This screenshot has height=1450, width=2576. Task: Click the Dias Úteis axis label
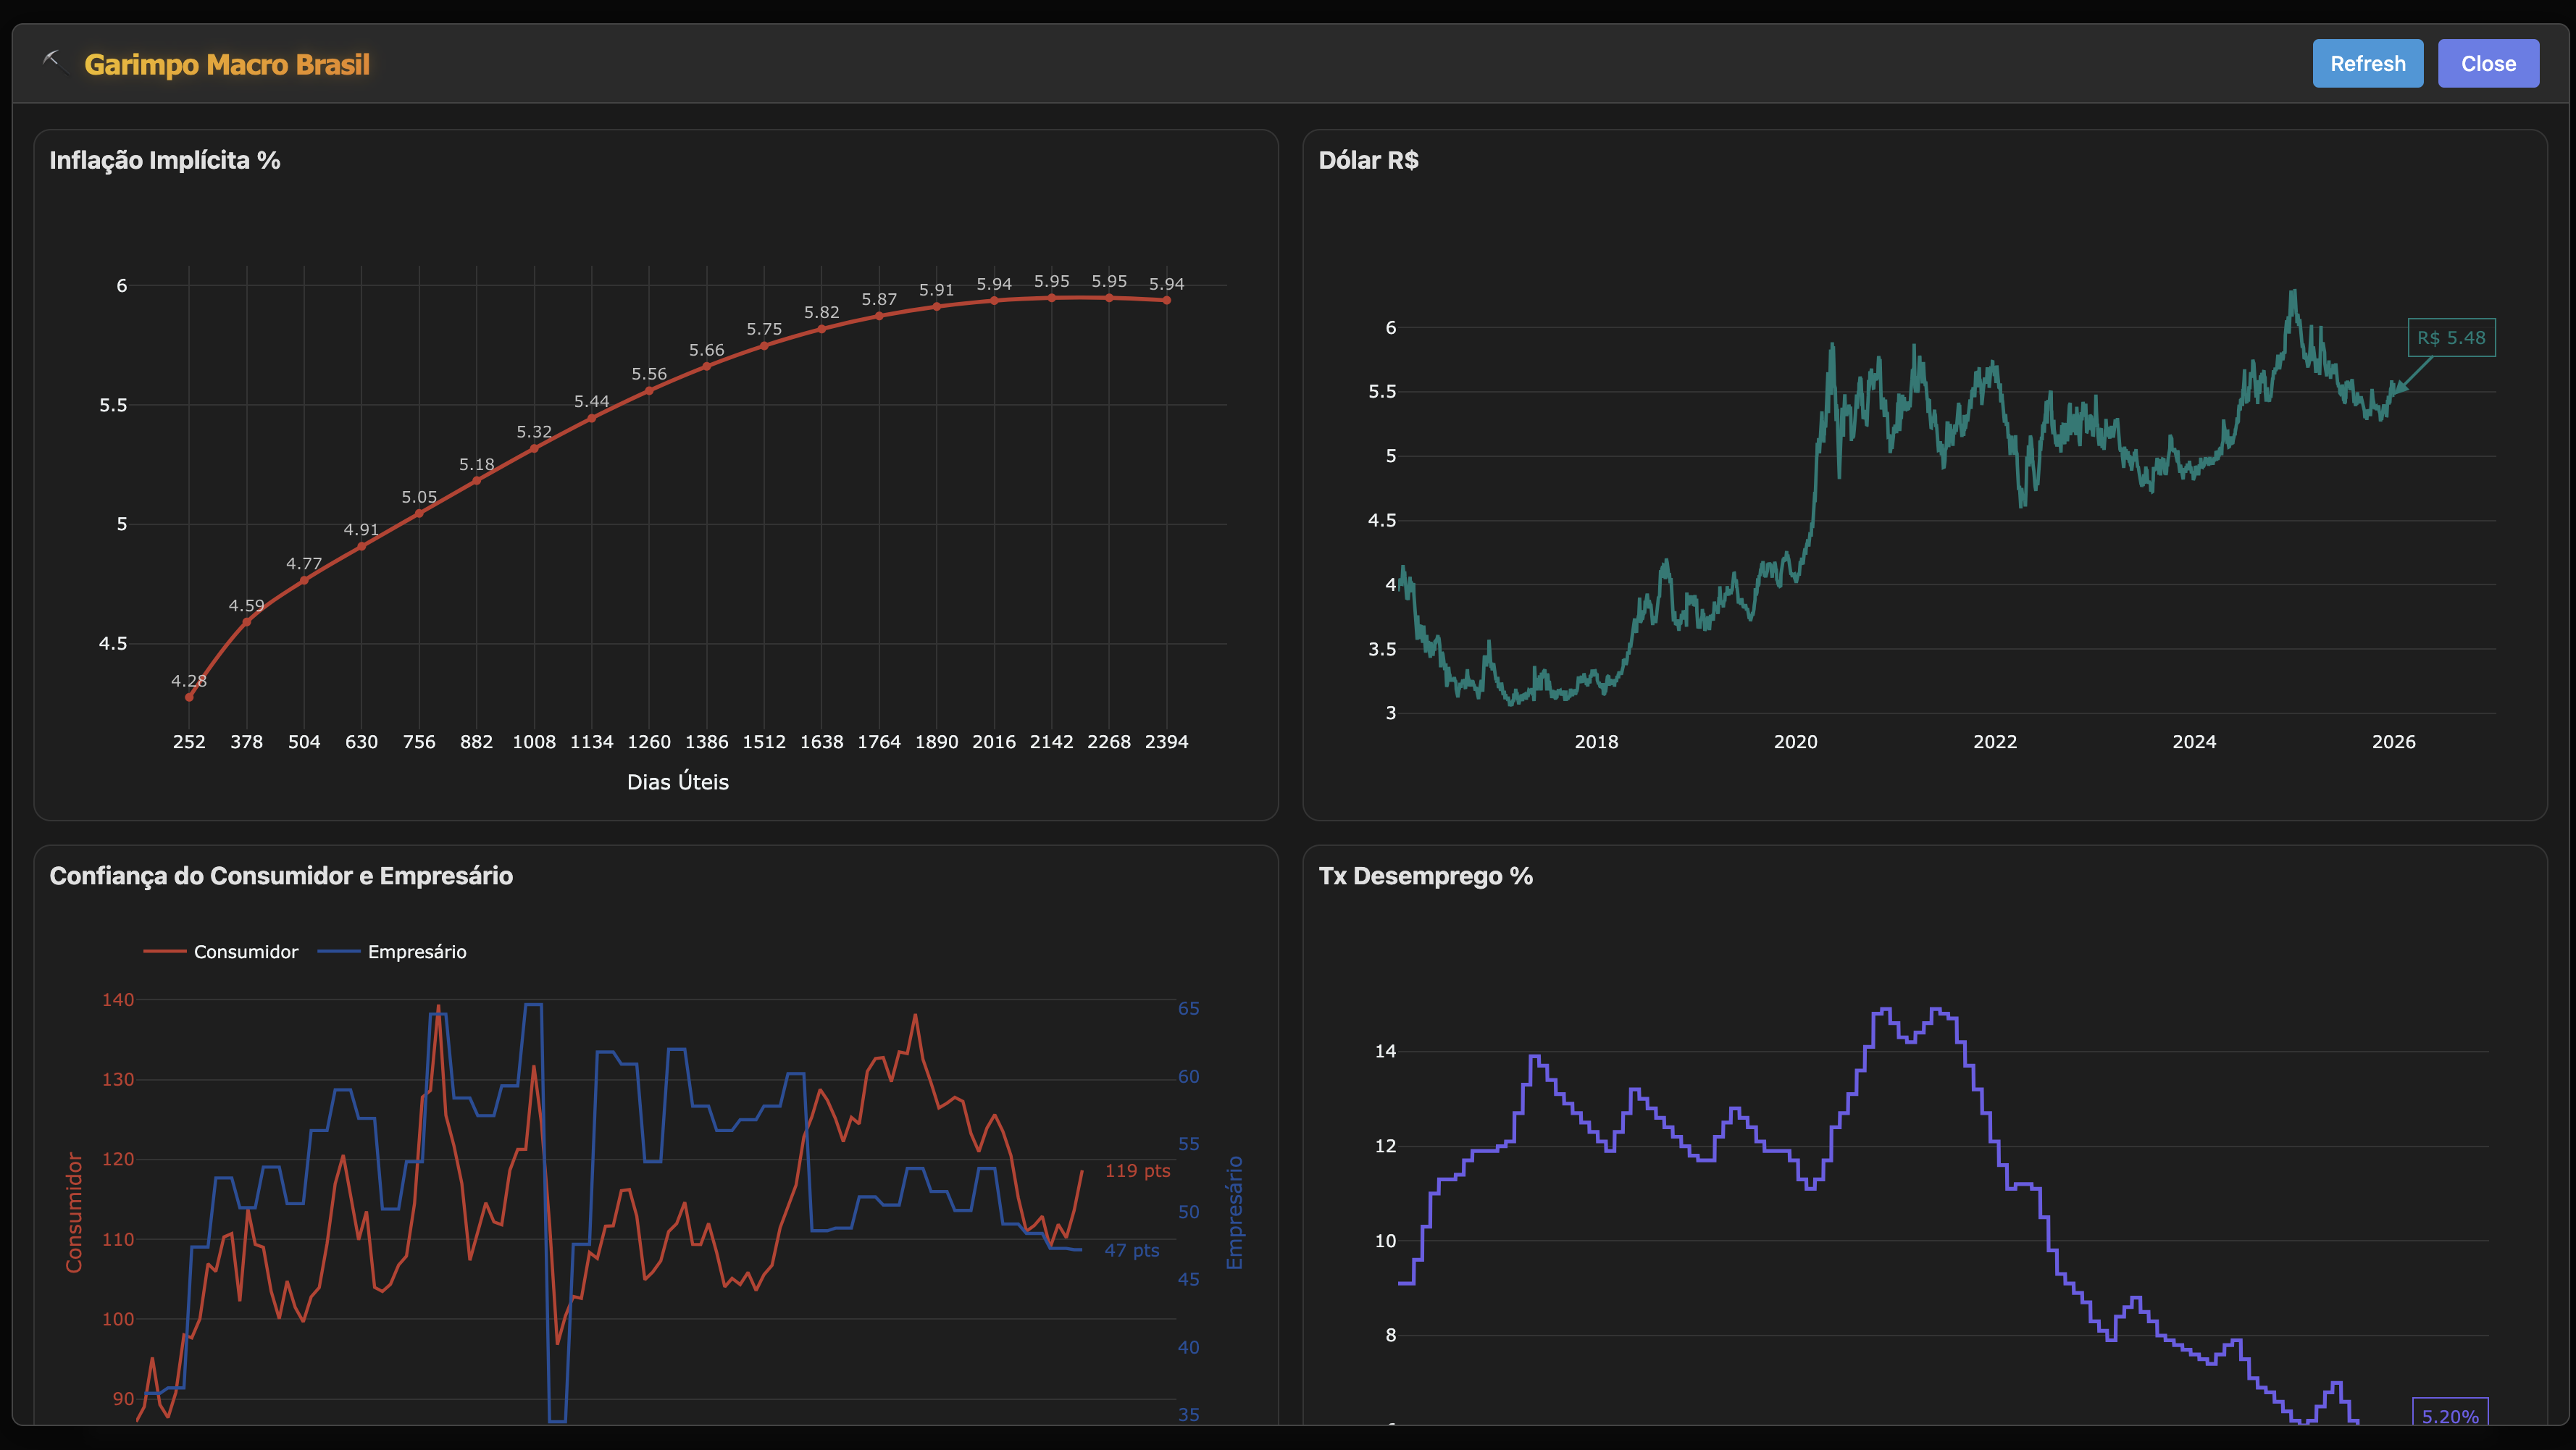click(x=677, y=782)
